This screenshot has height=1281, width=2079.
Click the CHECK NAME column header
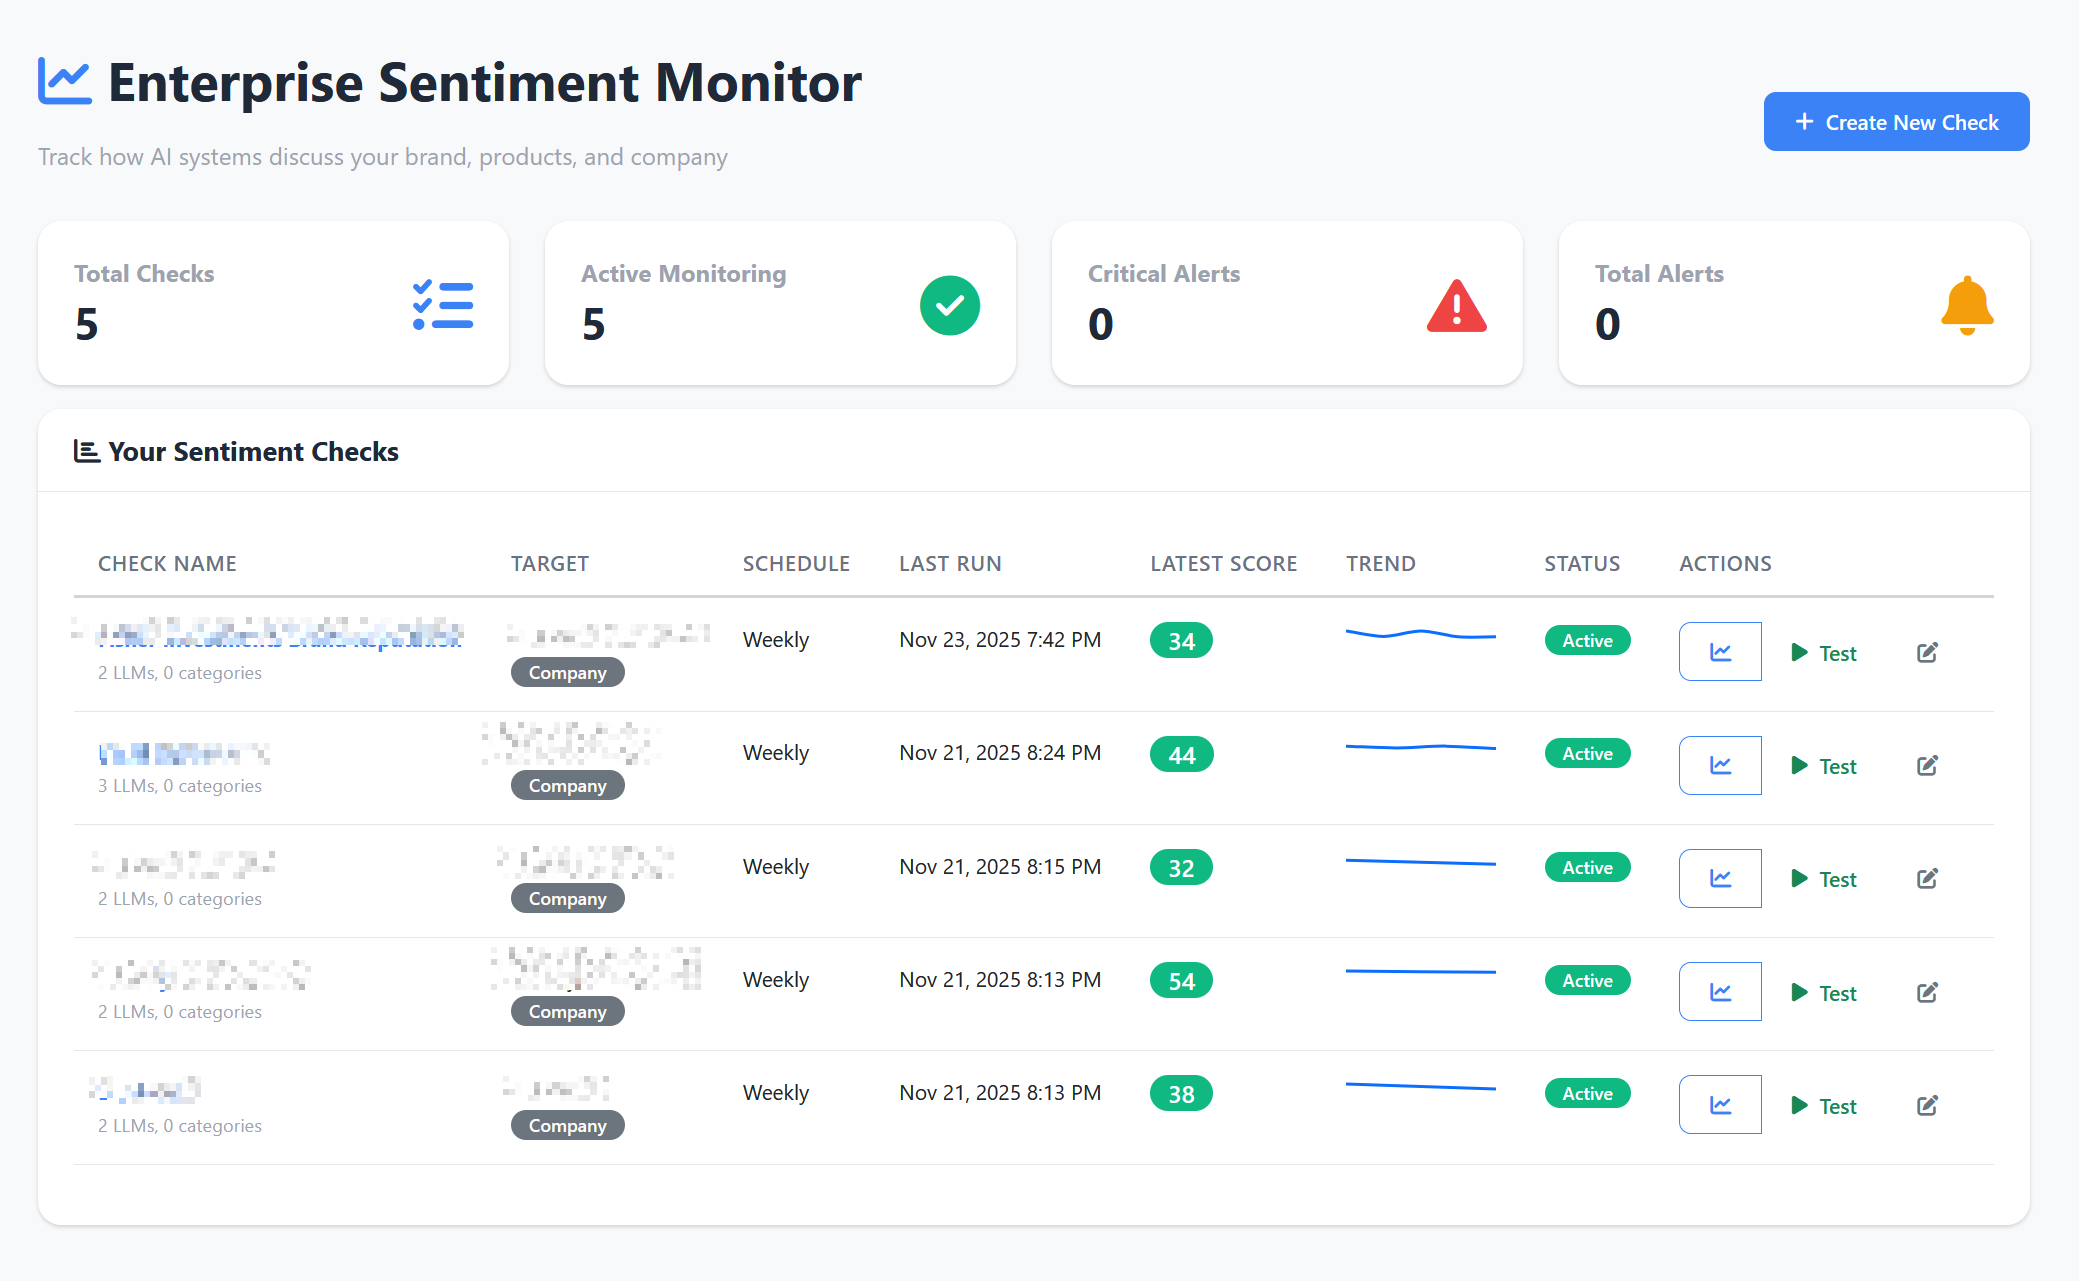click(x=167, y=563)
